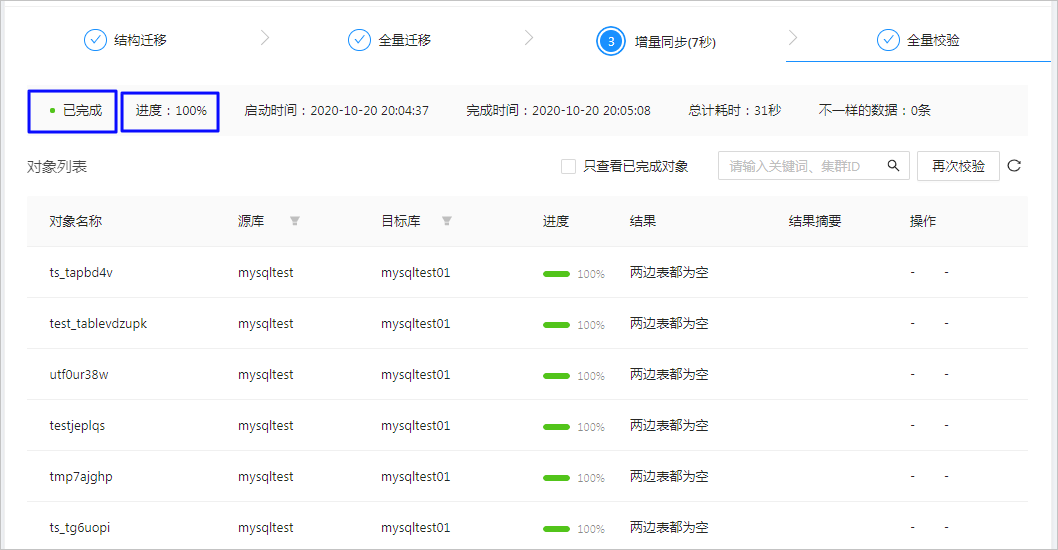Click the 启动时间 2020-10-20 20:04:37 text
1058x550 pixels.
336,110
